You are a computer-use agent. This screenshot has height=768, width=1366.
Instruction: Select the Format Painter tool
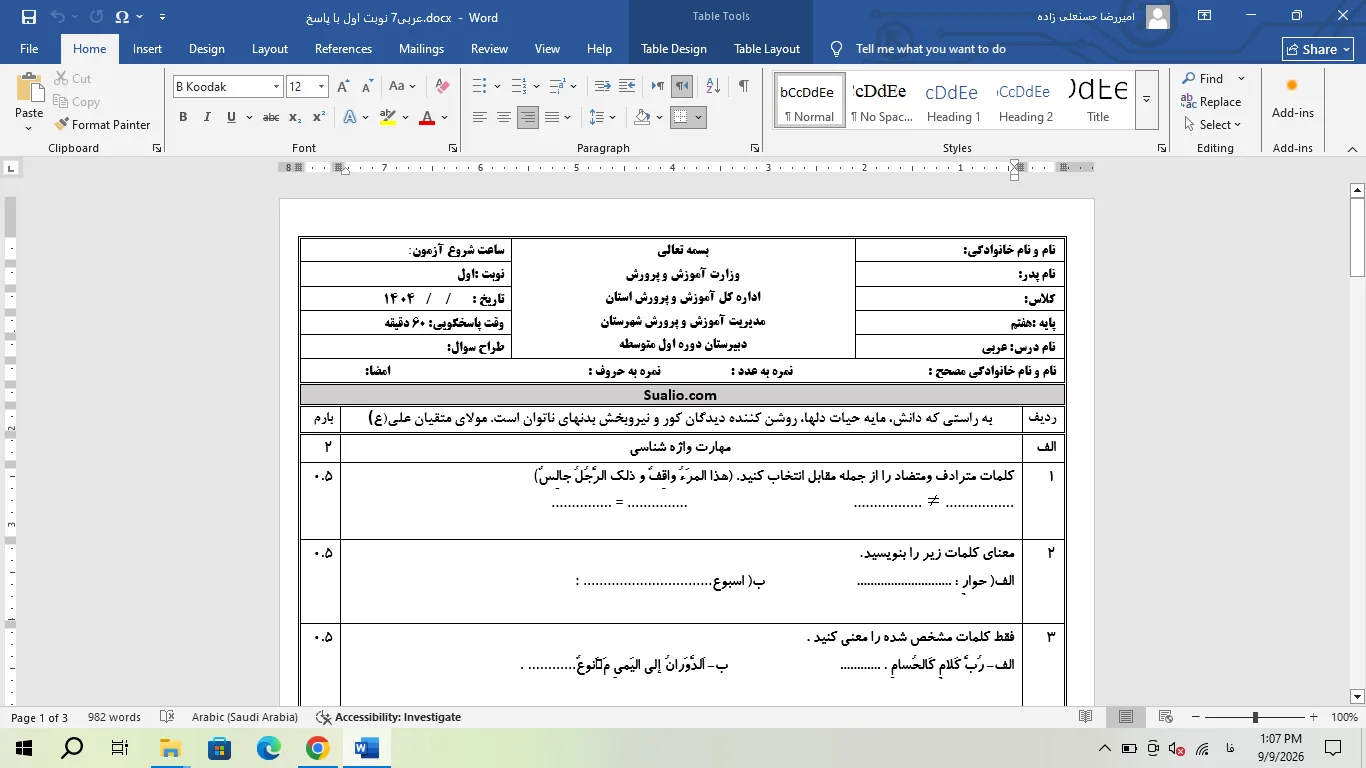102,125
